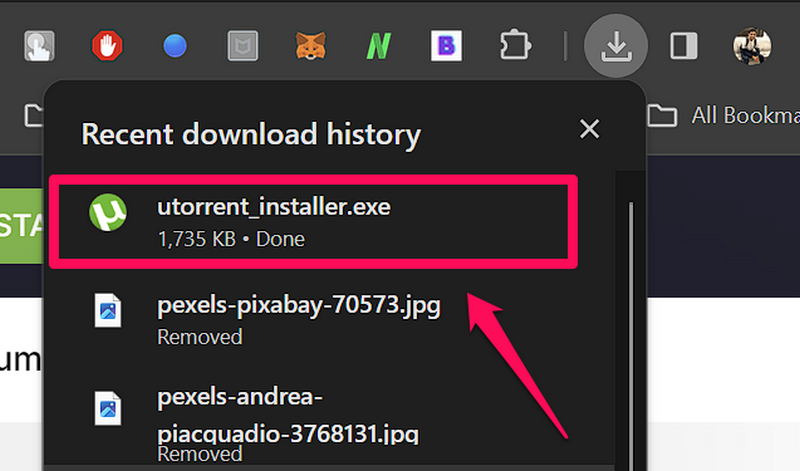800x471 pixels.
Task: Click the uTorrent installer file icon
Action: pyautogui.click(x=108, y=212)
